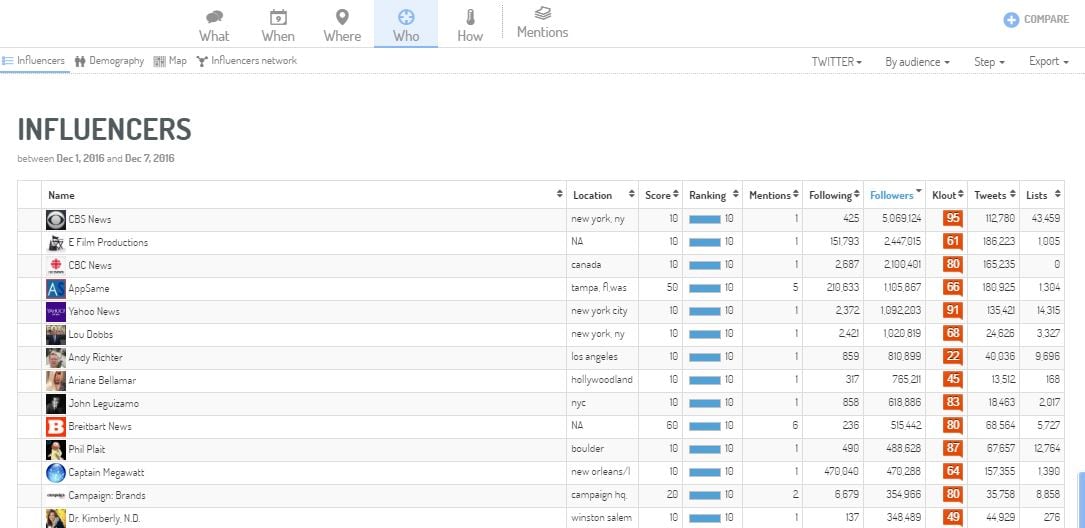Click Ariane Bellamar Klout badge 45
This screenshot has width=1085, height=528.
(x=953, y=381)
